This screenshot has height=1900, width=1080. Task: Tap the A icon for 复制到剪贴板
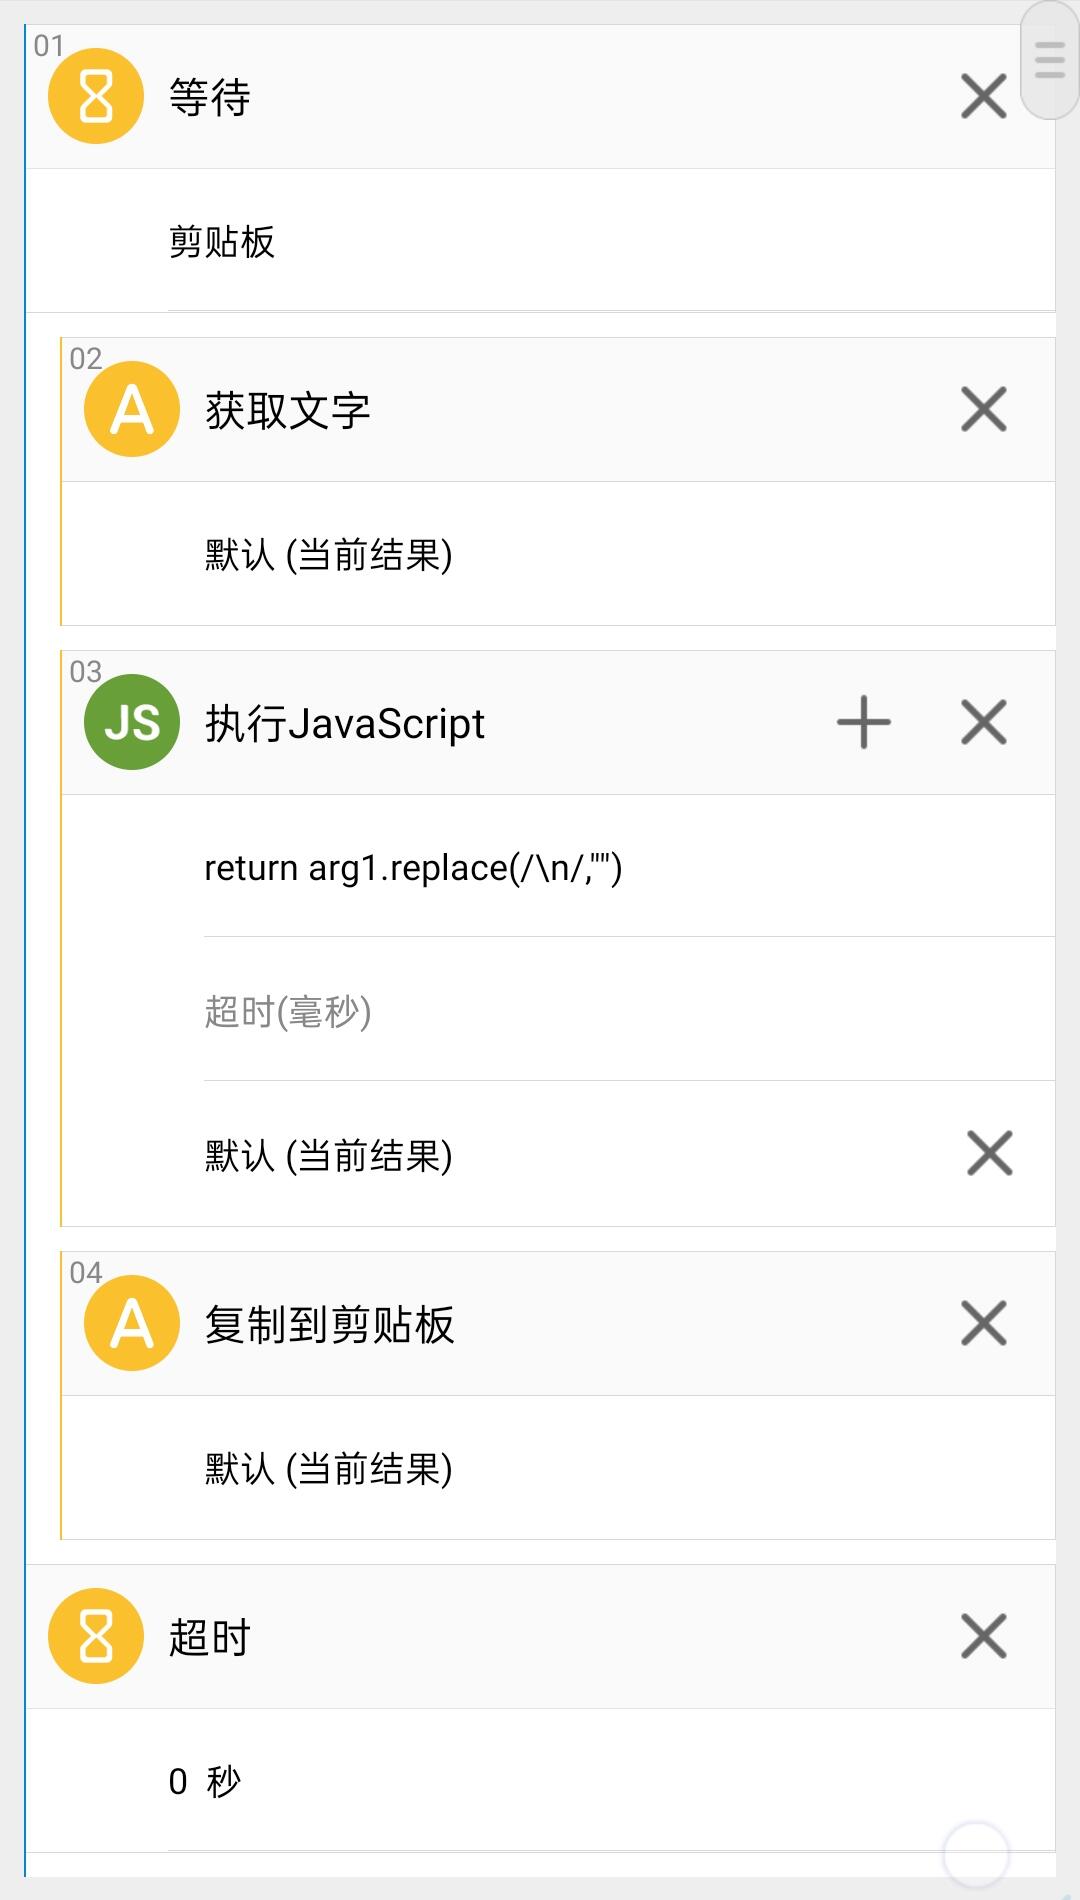click(132, 1323)
